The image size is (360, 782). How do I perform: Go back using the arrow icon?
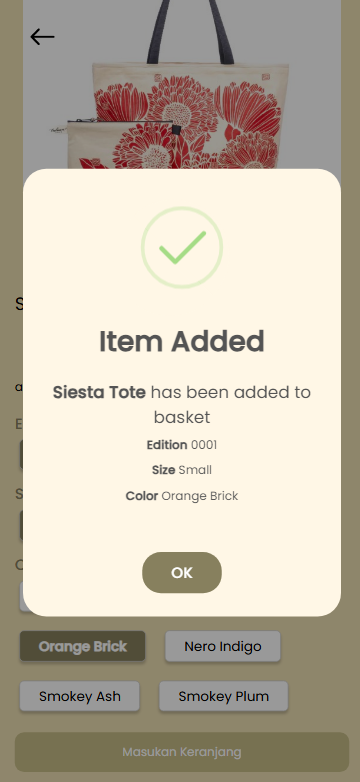click(x=42, y=36)
